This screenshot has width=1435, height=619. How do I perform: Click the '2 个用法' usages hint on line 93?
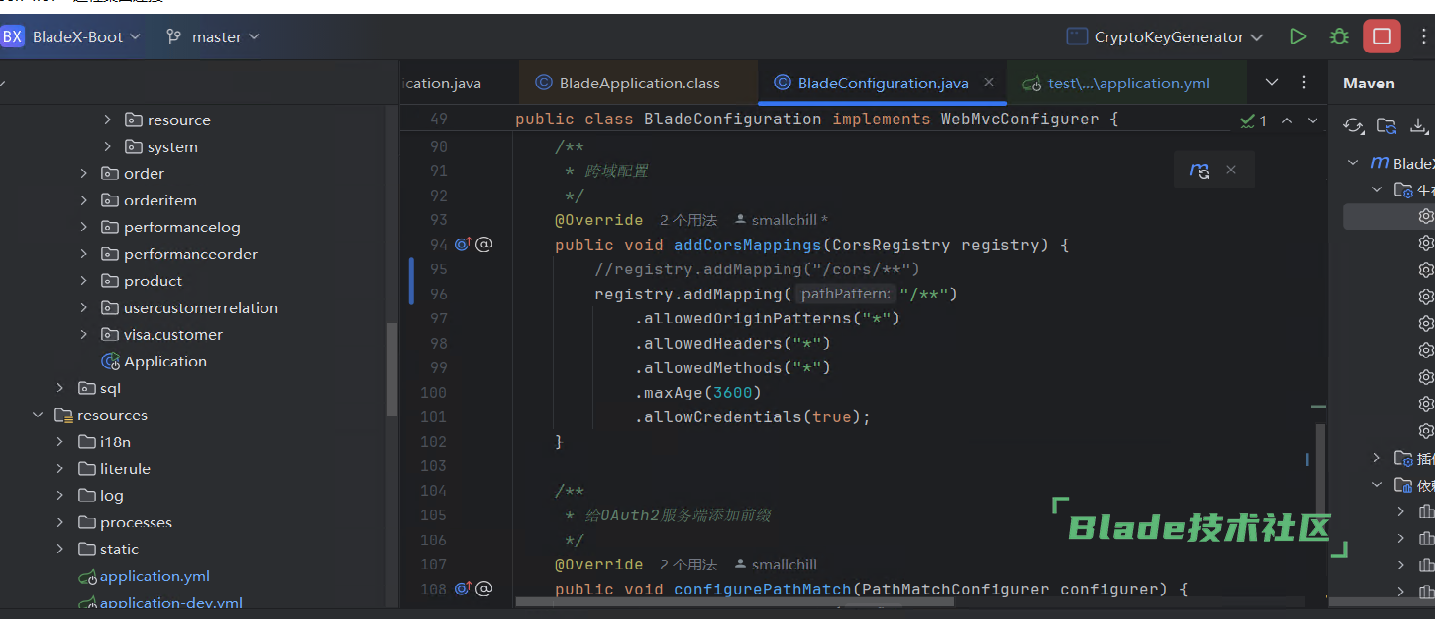click(688, 220)
